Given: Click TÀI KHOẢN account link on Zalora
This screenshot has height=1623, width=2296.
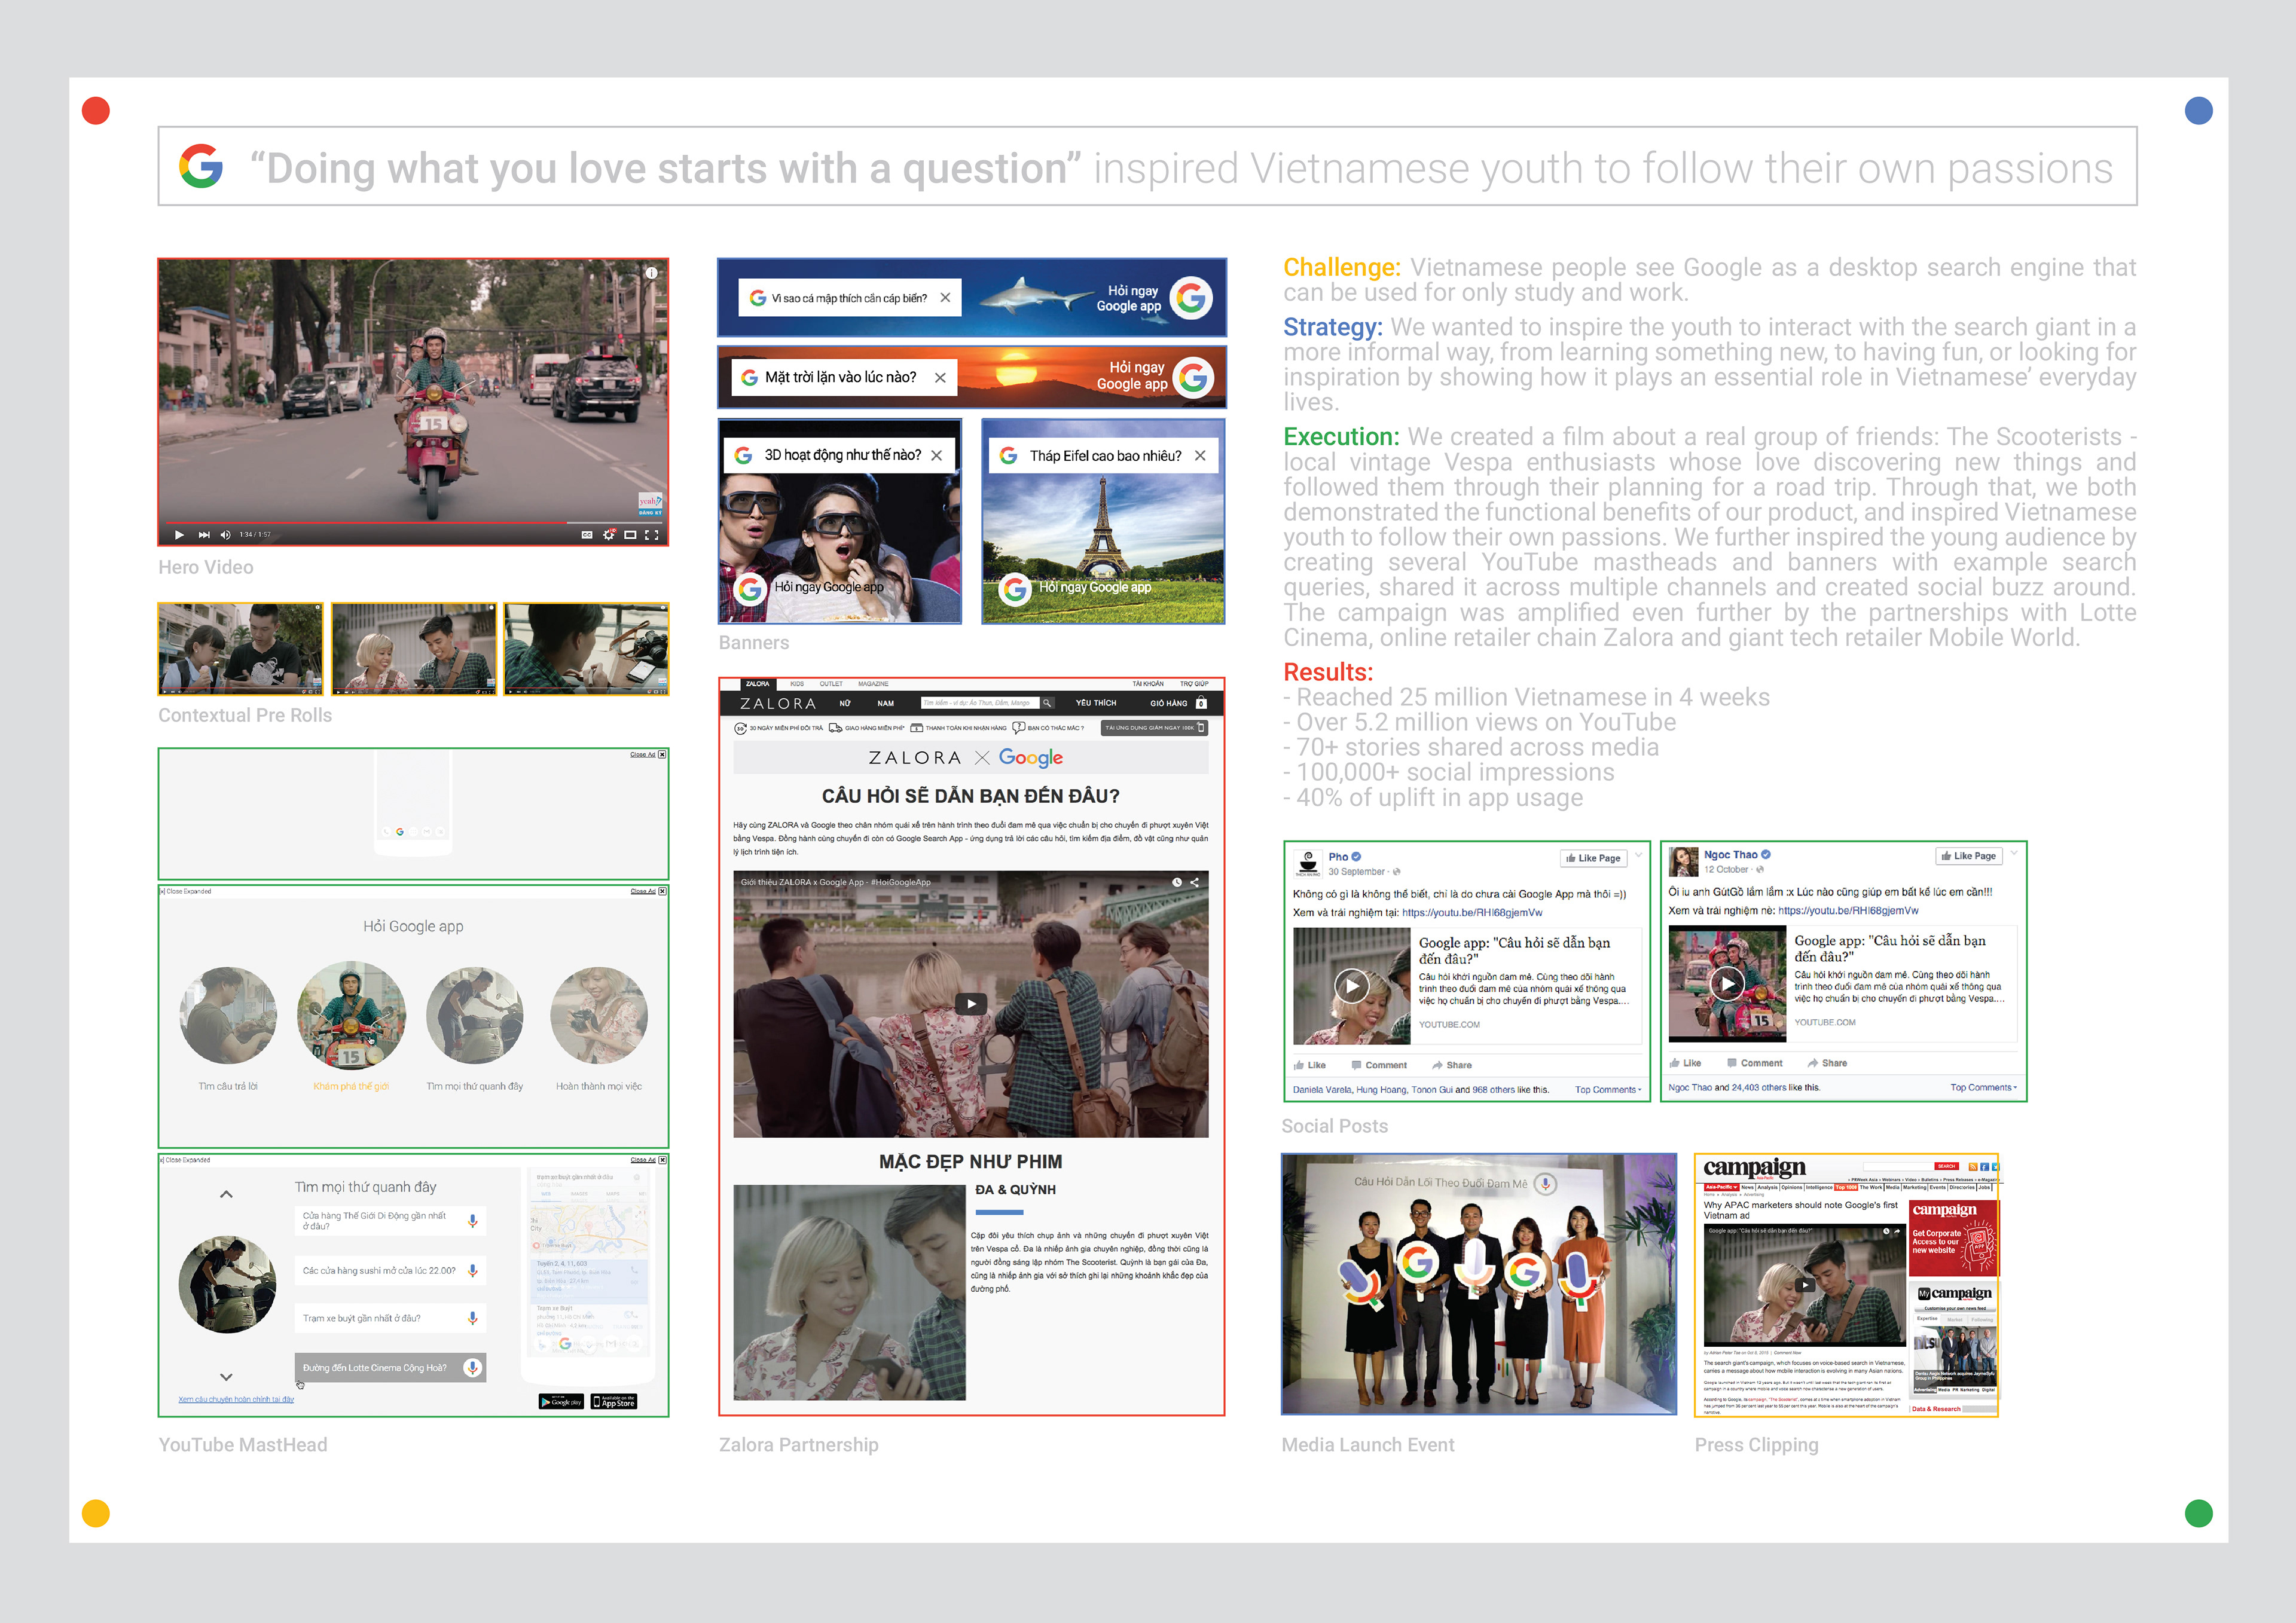Looking at the screenshot, I should coord(1148,684).
